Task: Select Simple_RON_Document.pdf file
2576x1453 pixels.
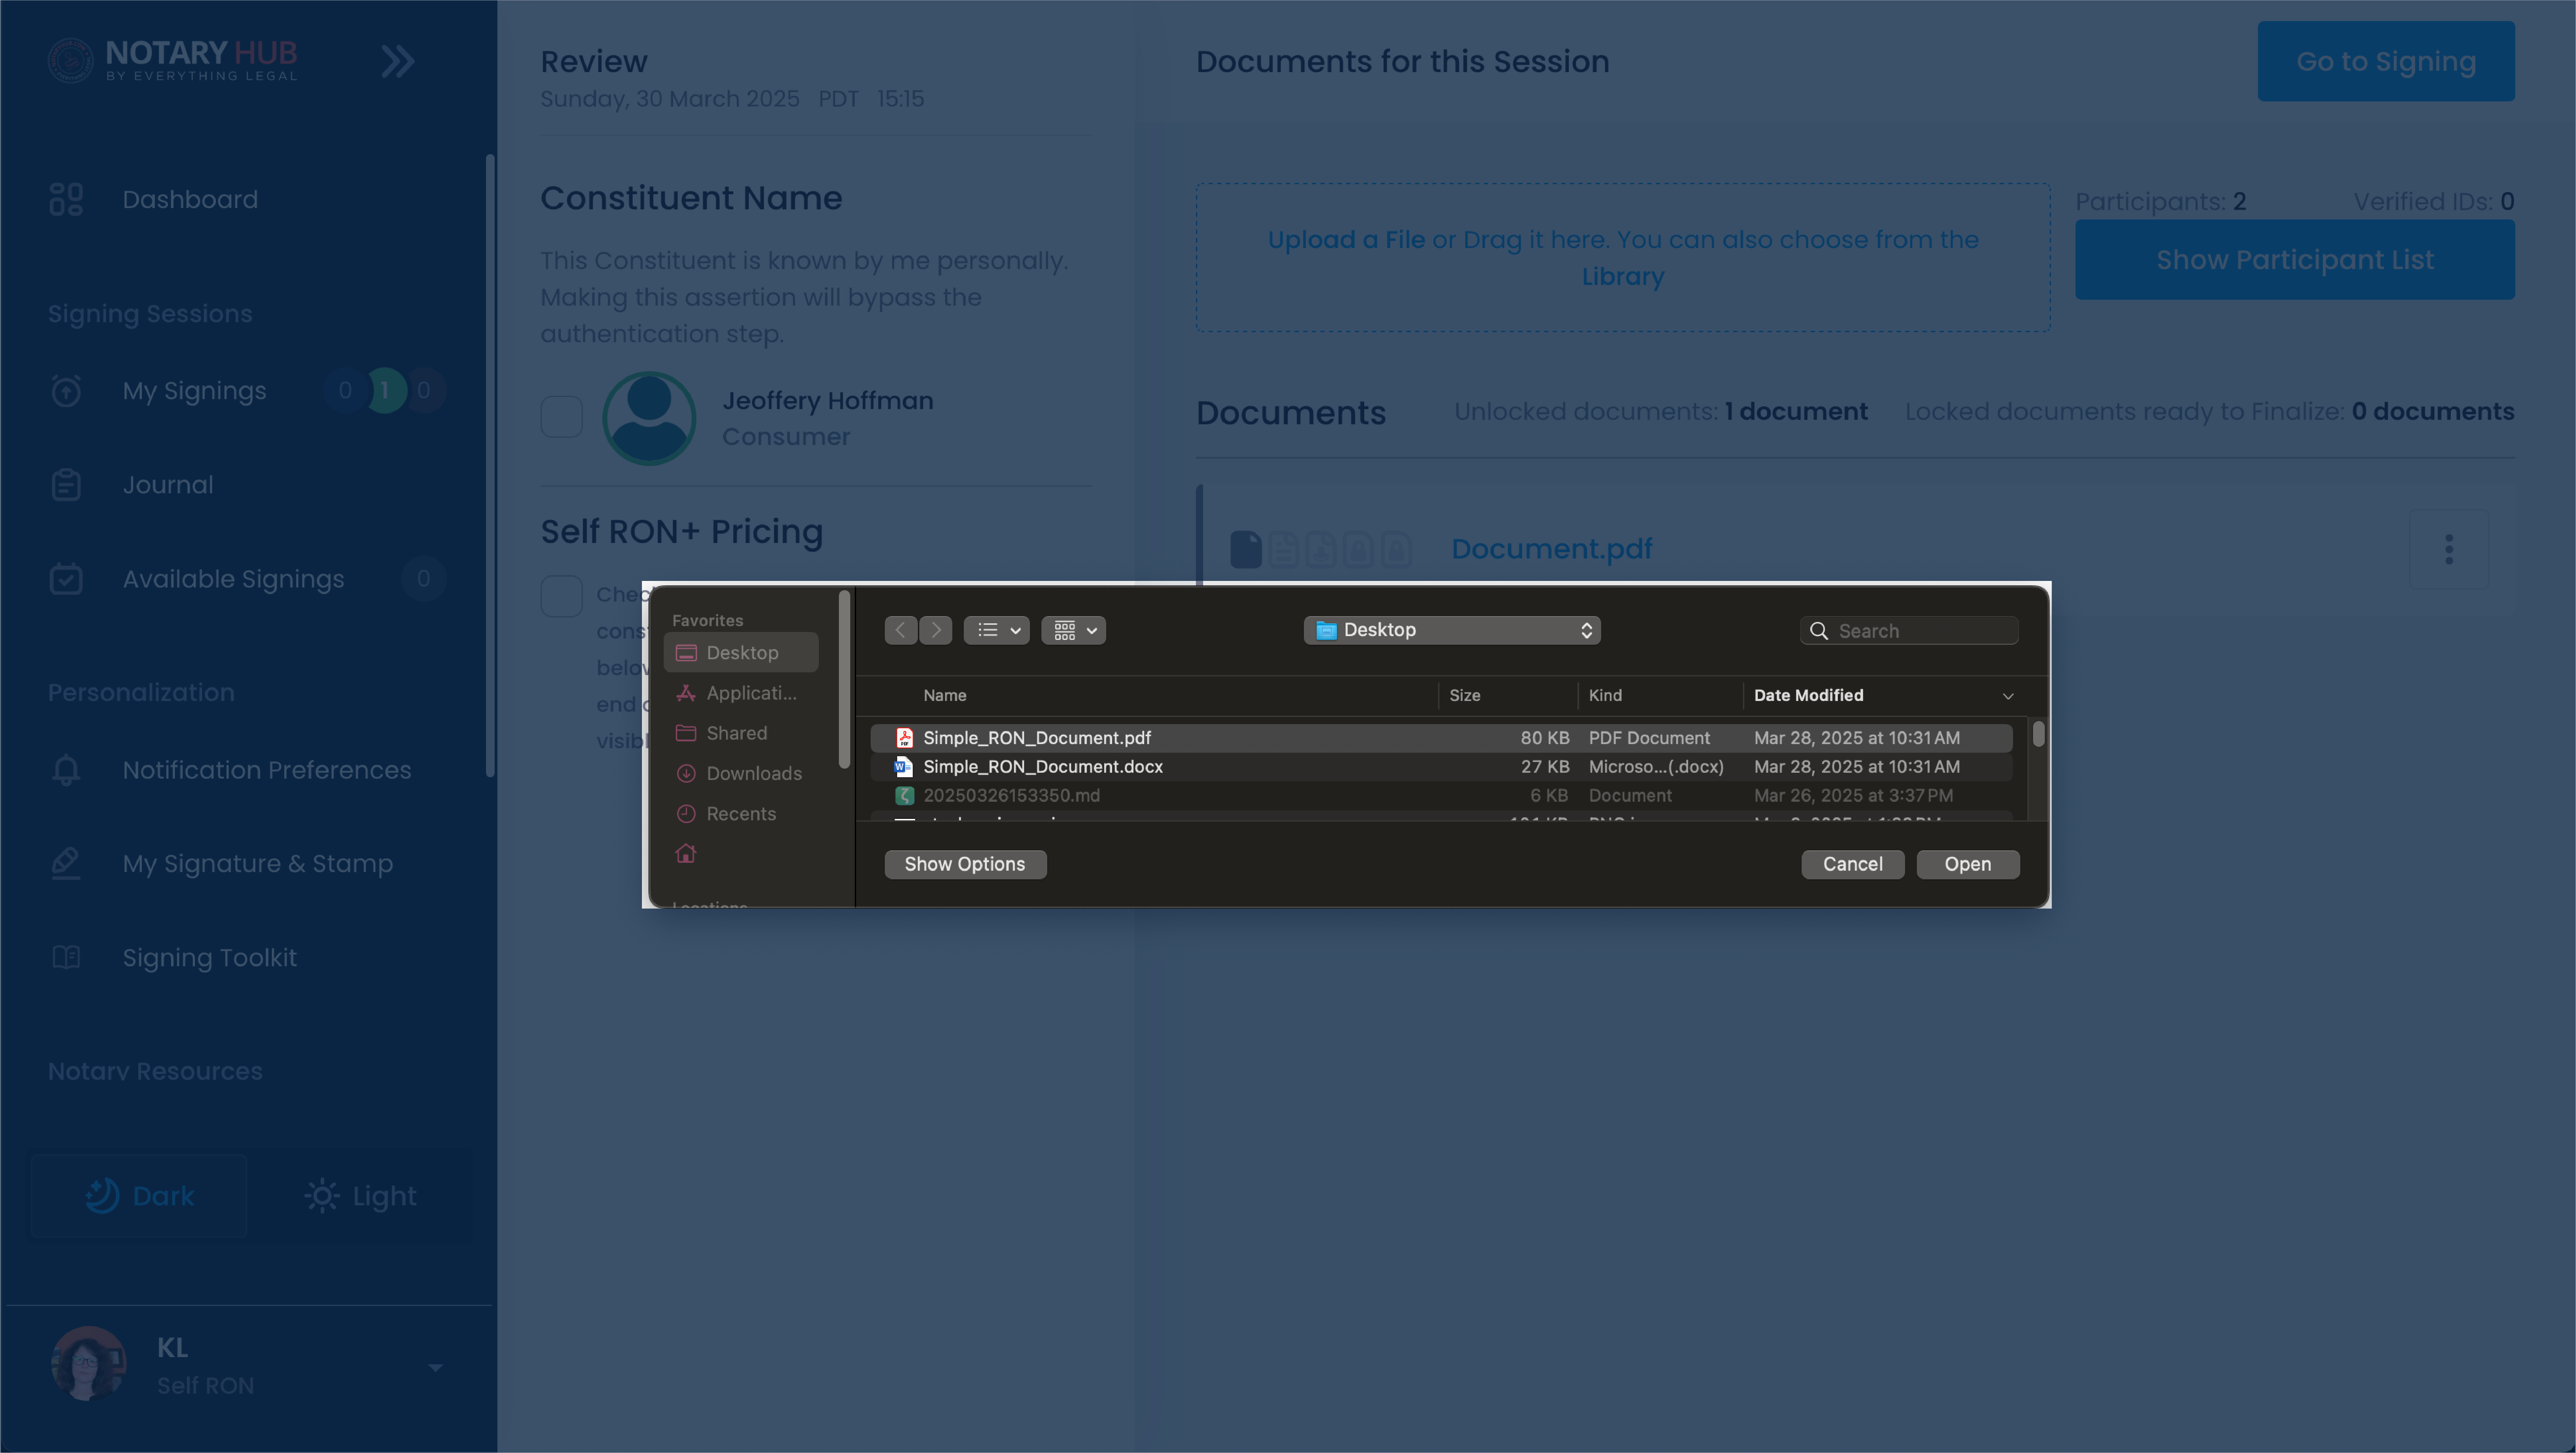Action: point(1441,738)
